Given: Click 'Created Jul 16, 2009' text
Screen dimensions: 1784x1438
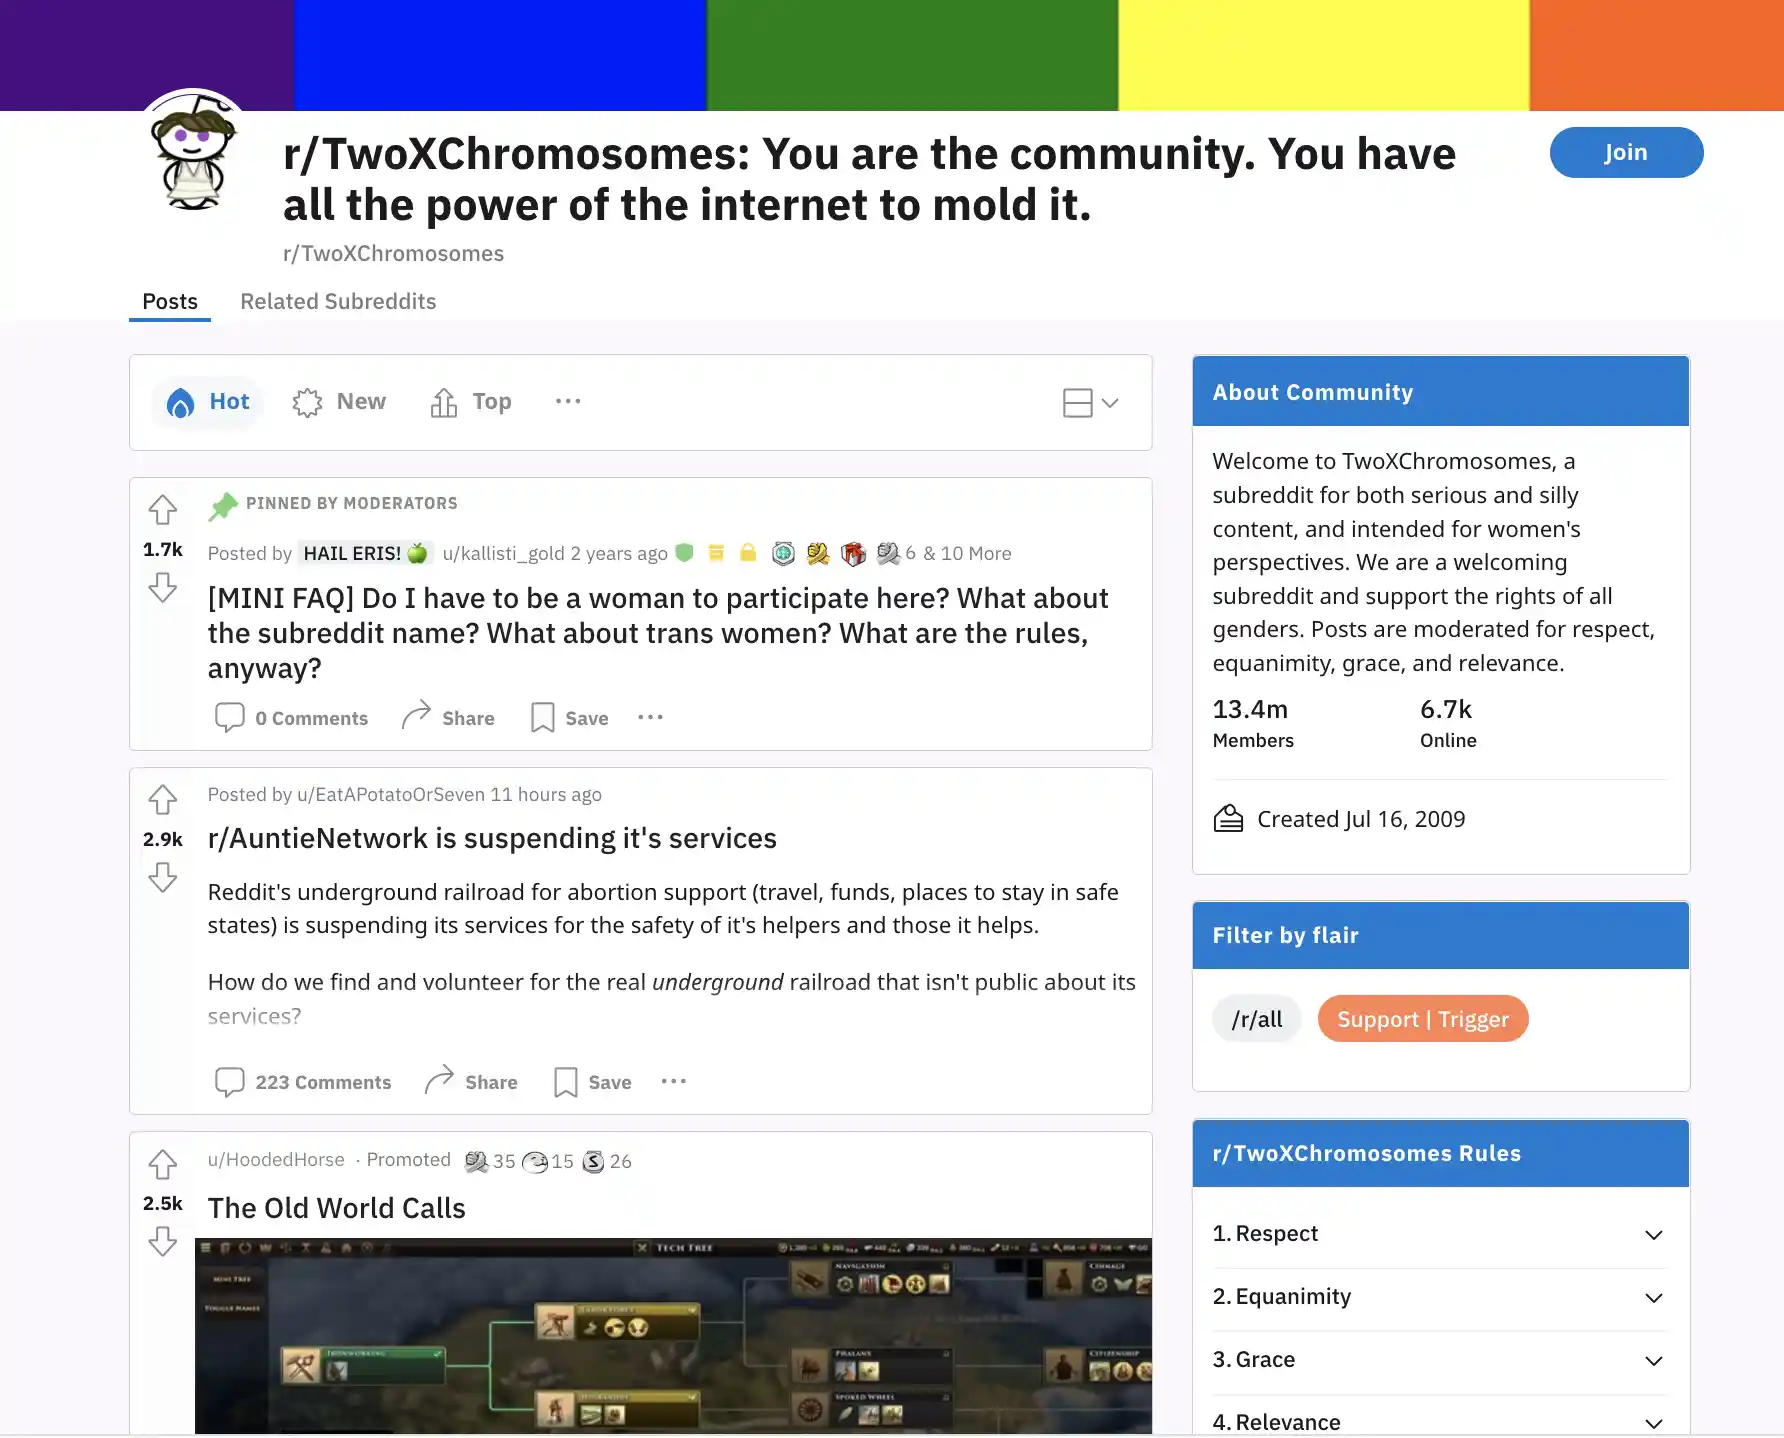Looking at the screenshot, I should (x=1361, y=819).
